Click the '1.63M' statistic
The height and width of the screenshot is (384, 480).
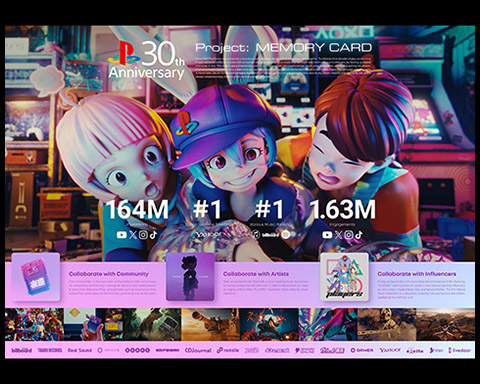tap(343, 209)
